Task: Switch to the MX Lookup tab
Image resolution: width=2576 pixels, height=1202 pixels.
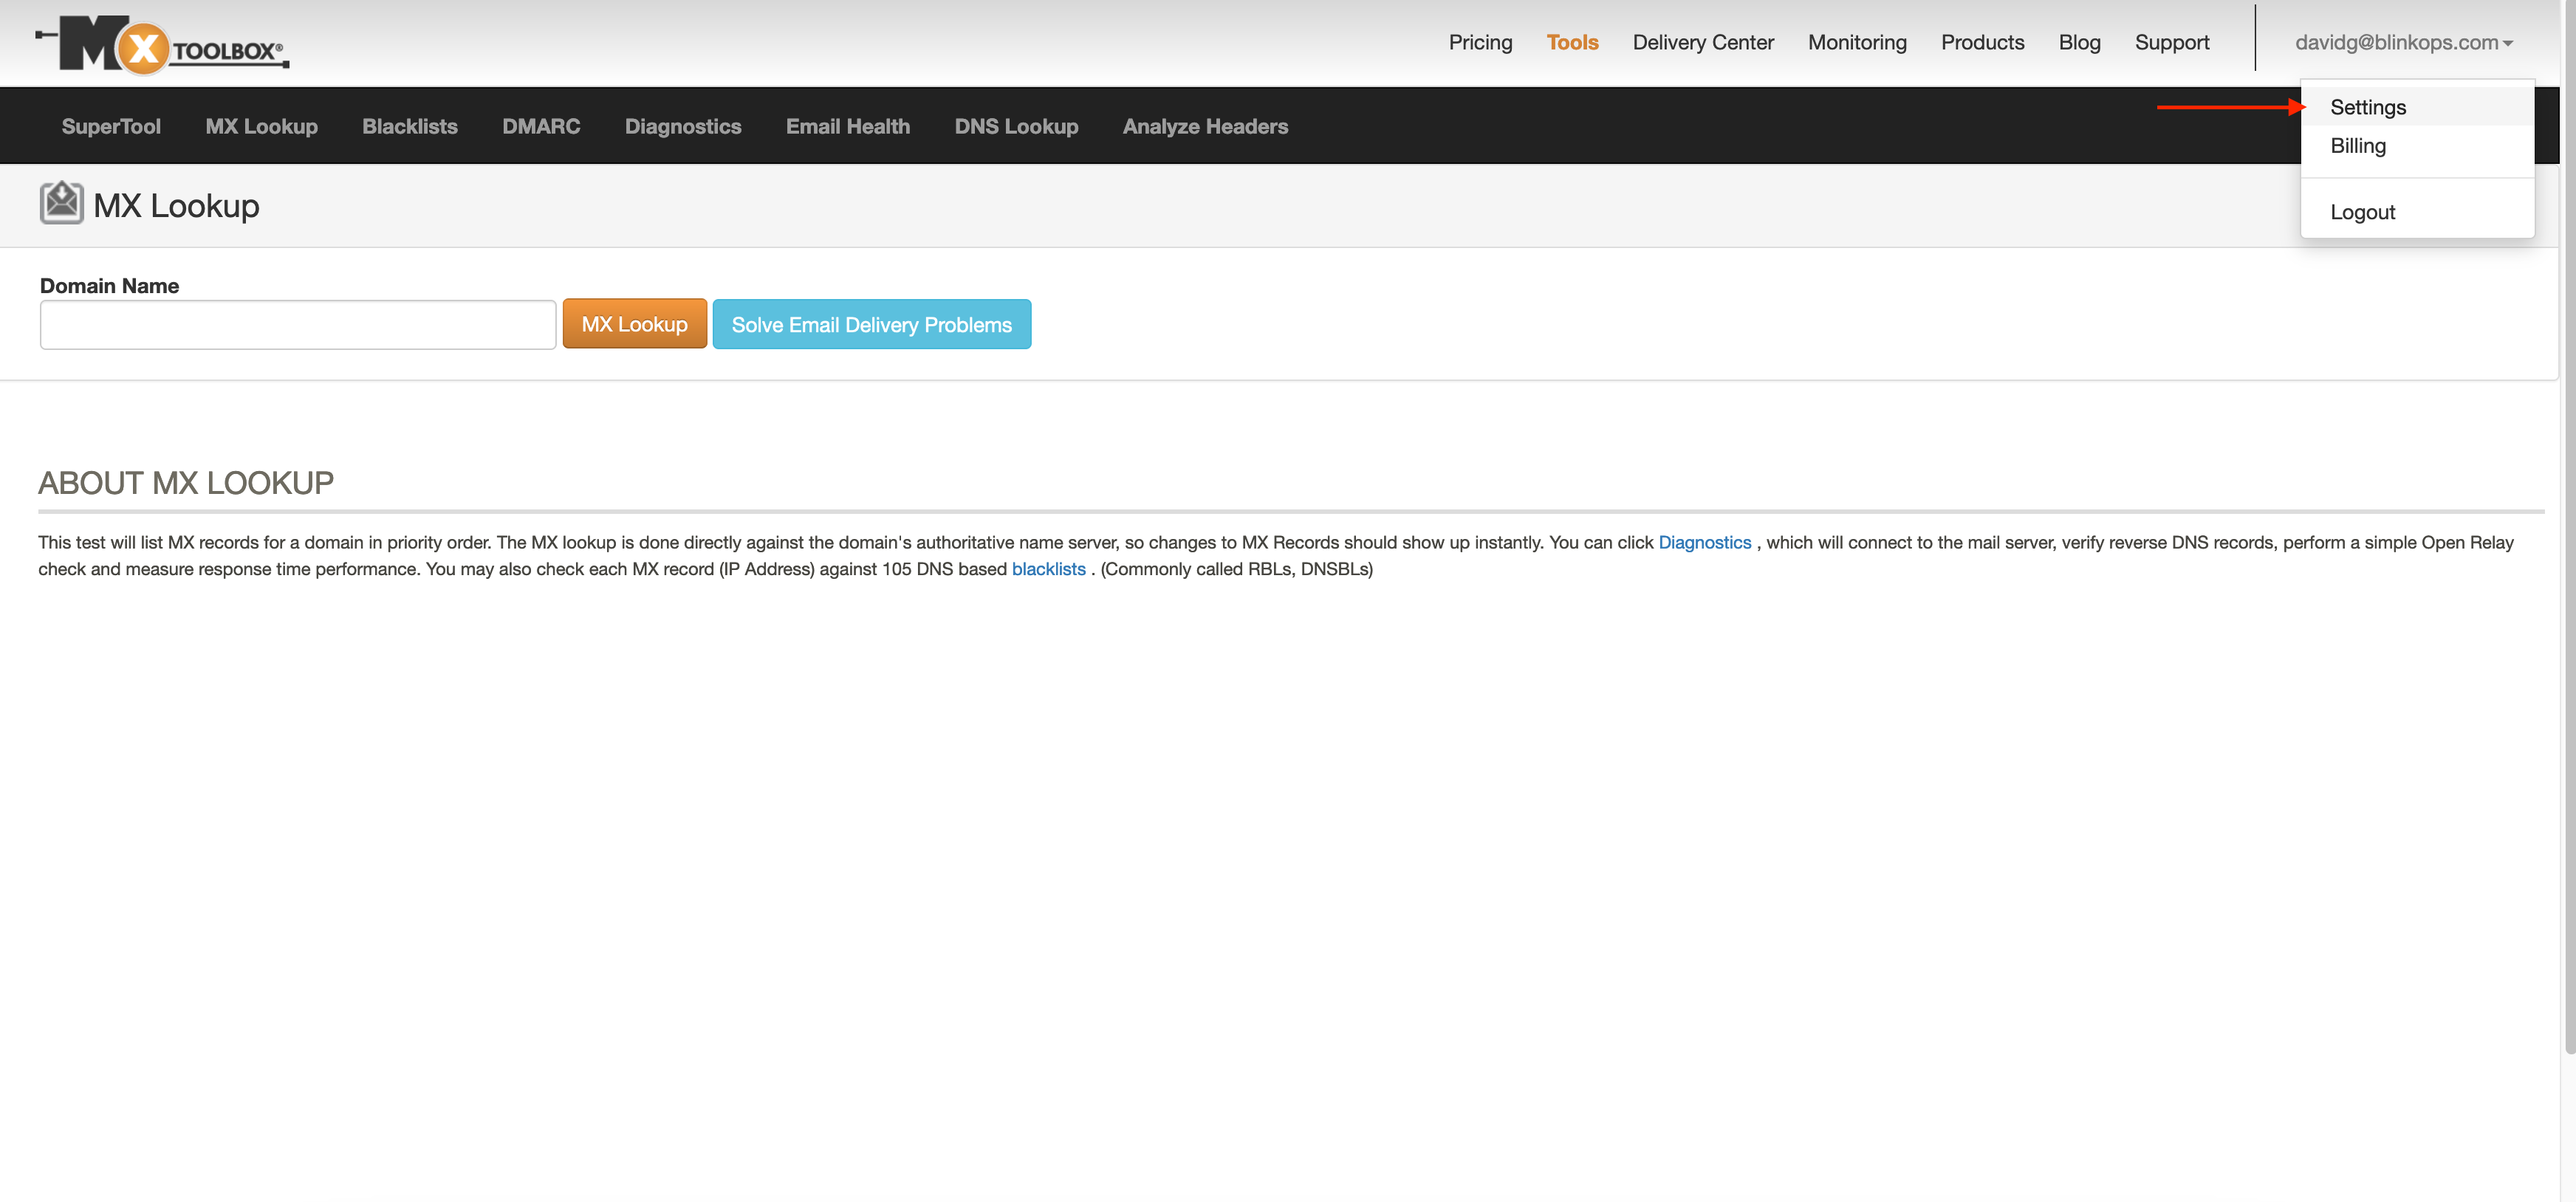Action: coord(261,126)
